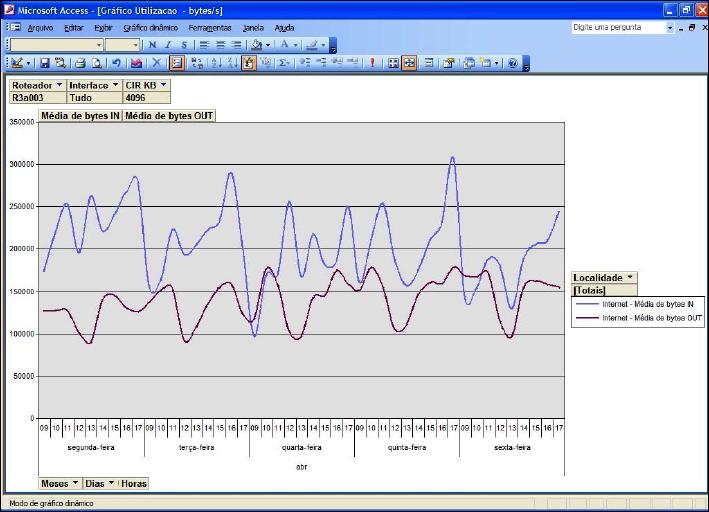Align text right
Viewport: 709px width, 512px height.
pyautogui.click(x=236, y=45)
